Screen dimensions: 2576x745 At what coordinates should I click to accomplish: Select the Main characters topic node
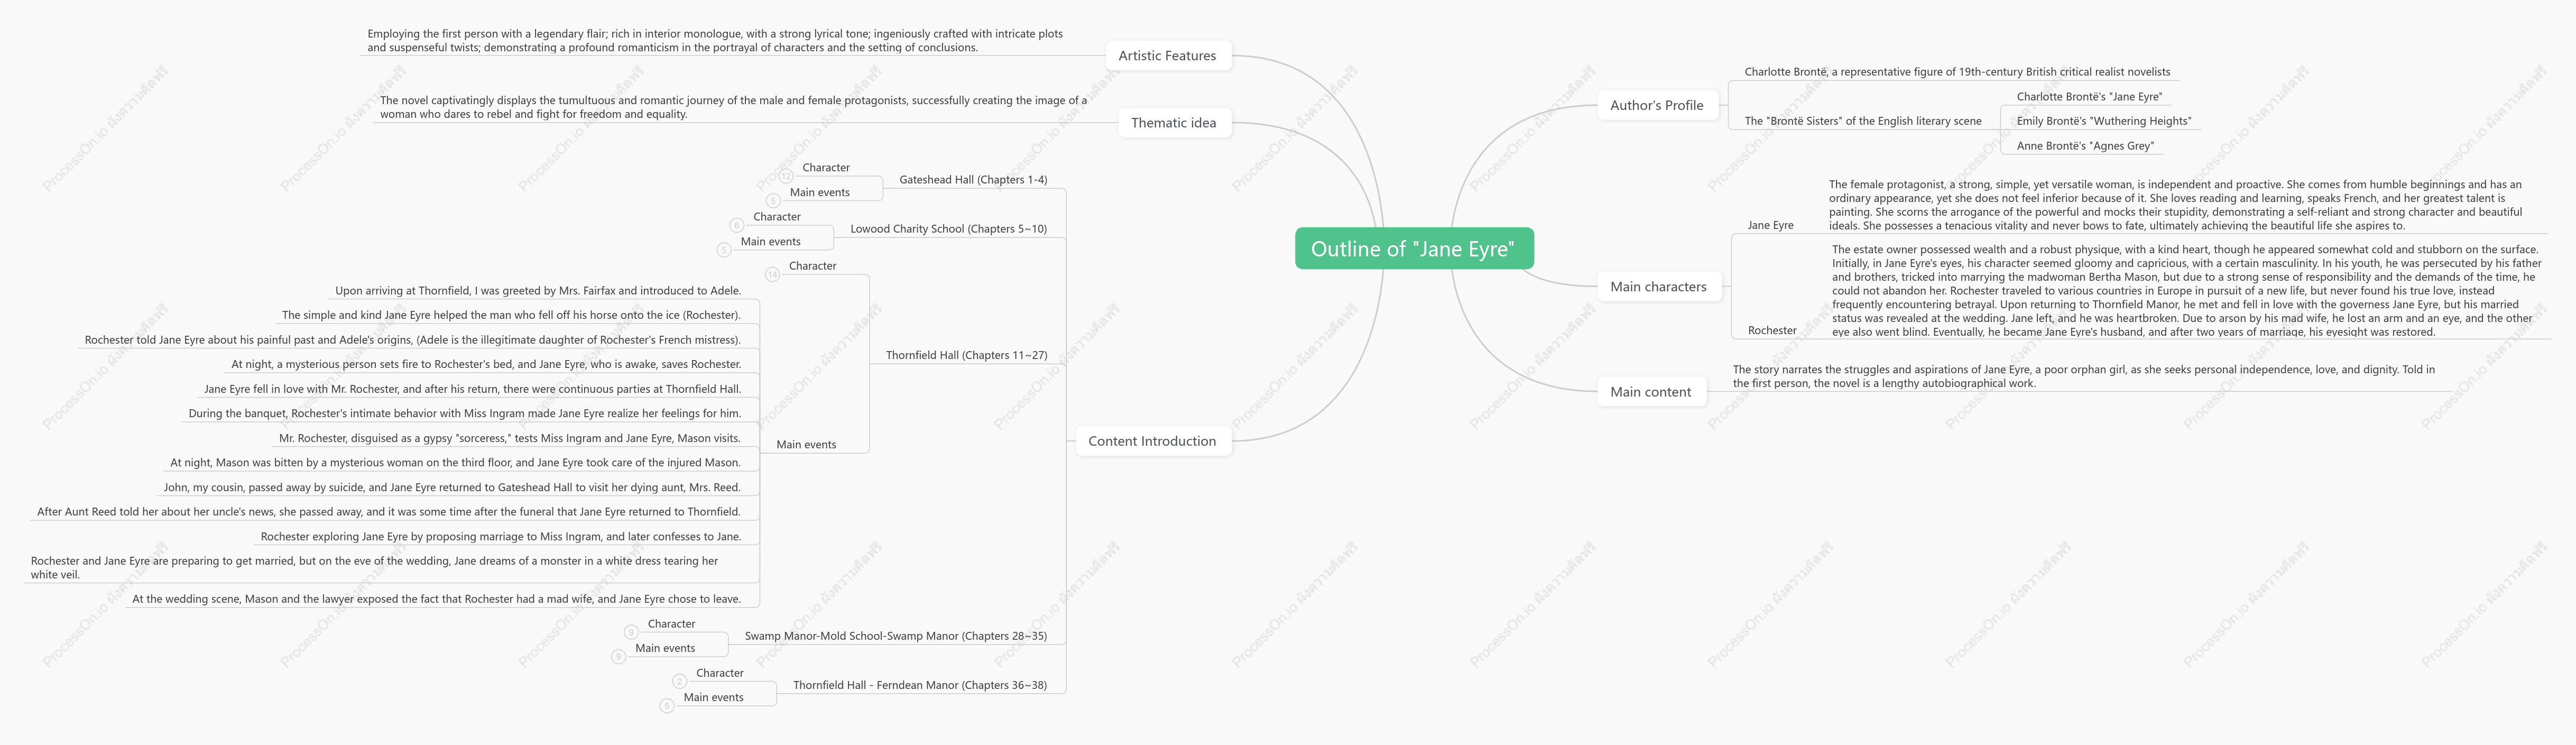coord(1659,287)
